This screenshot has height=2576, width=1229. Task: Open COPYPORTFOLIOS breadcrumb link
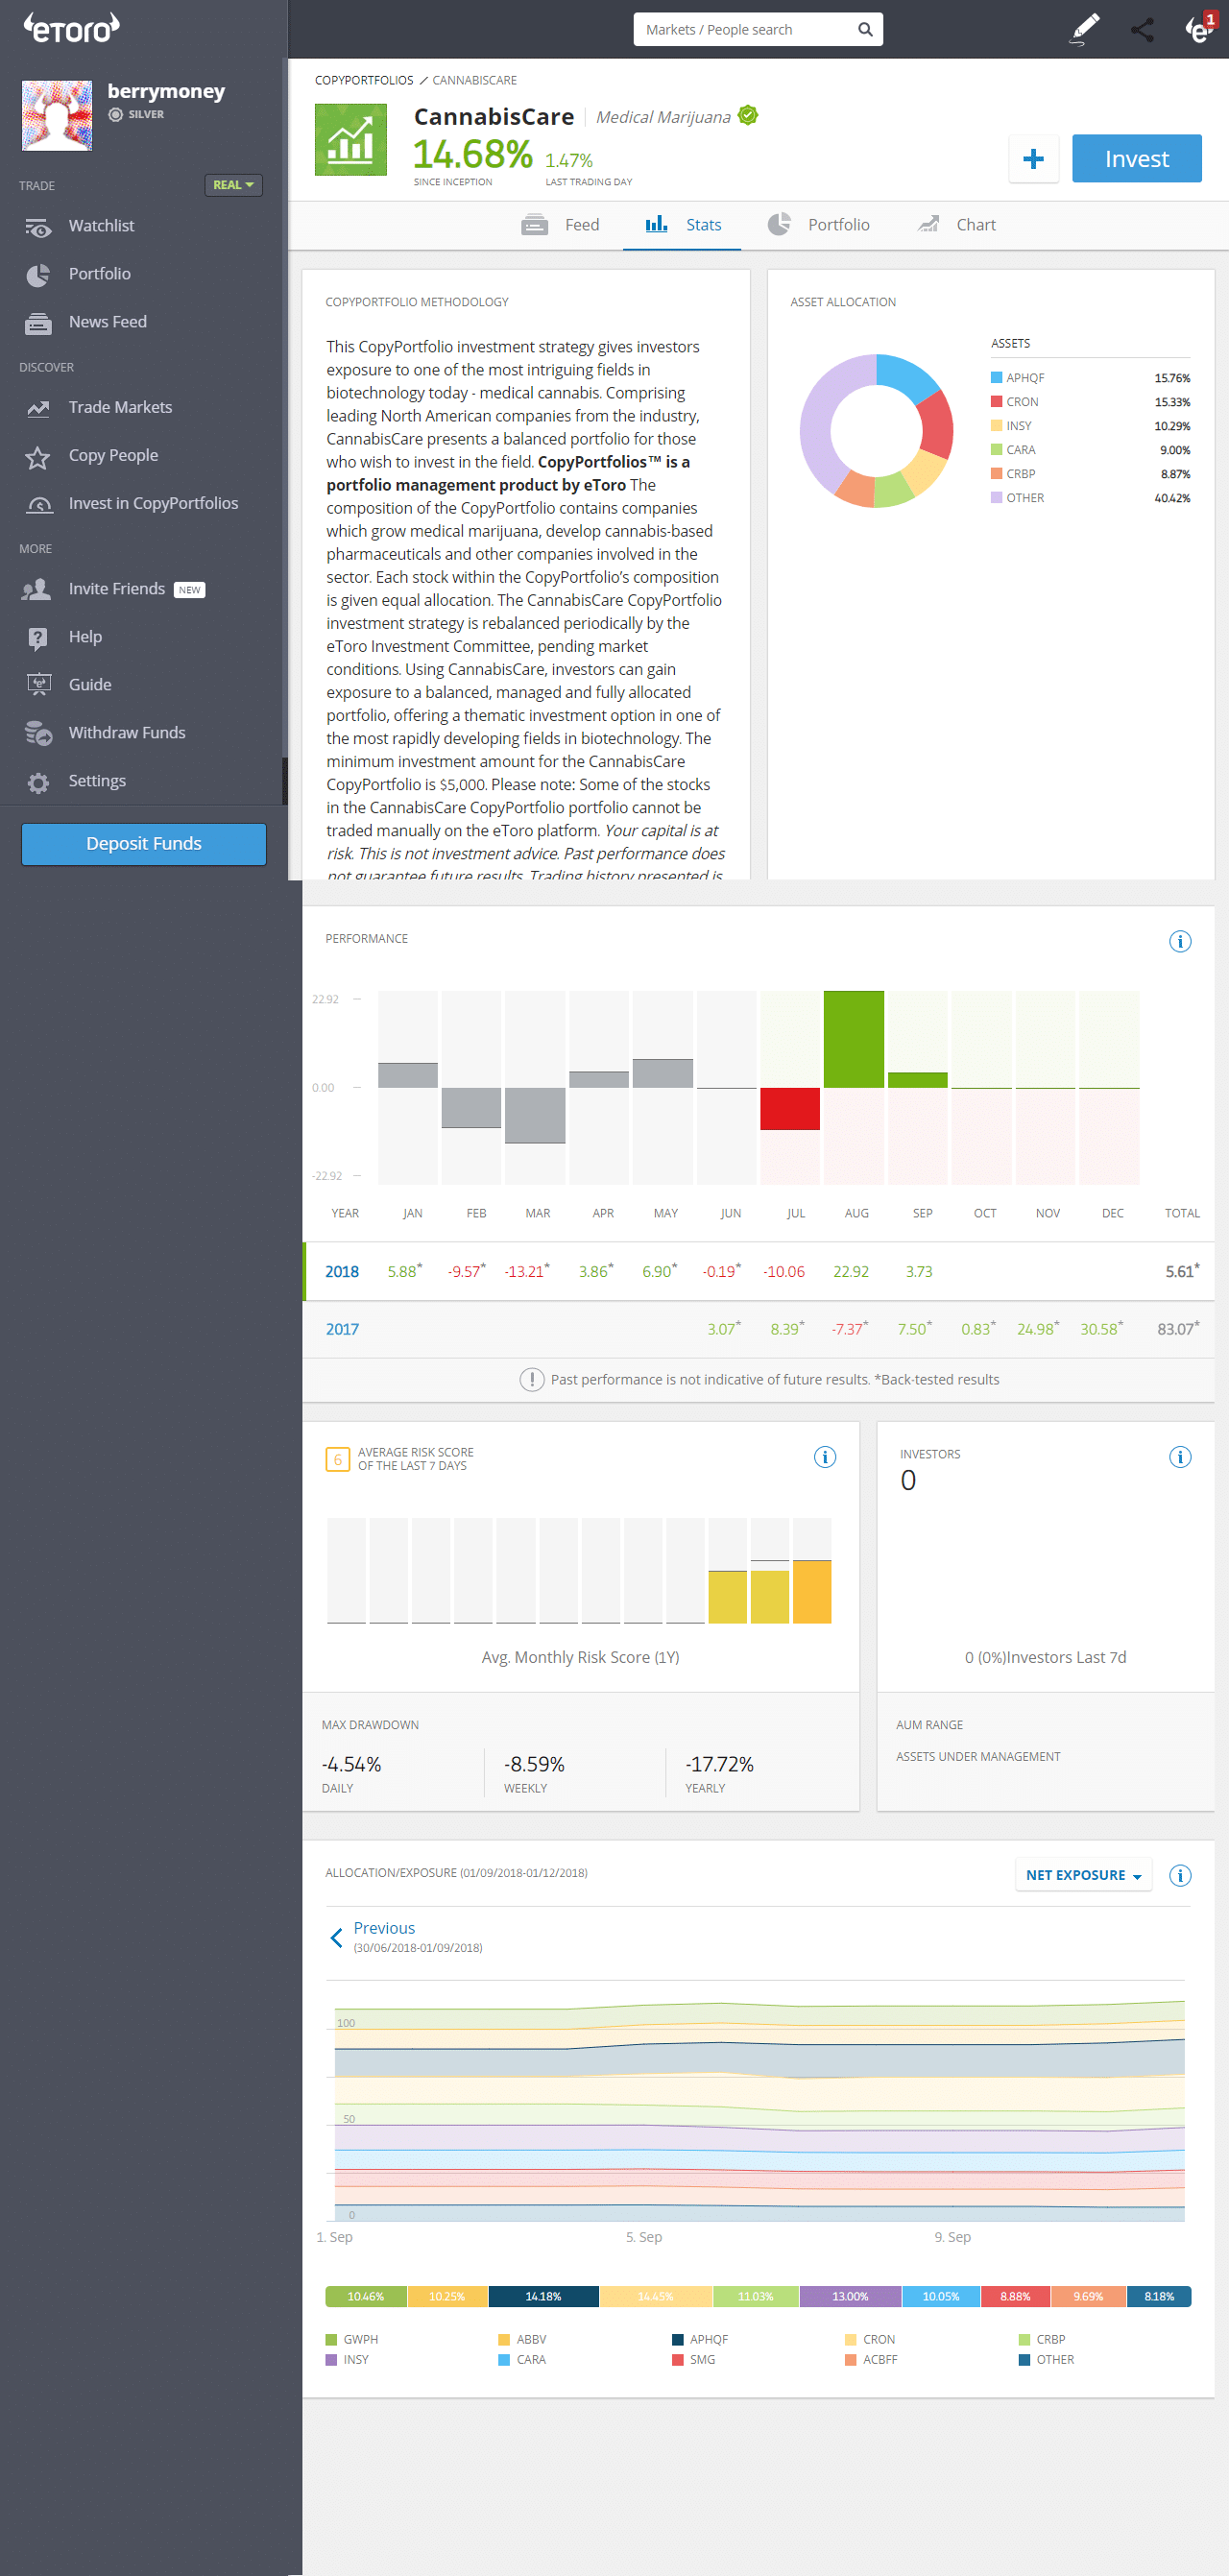click(x=364, y=80)
